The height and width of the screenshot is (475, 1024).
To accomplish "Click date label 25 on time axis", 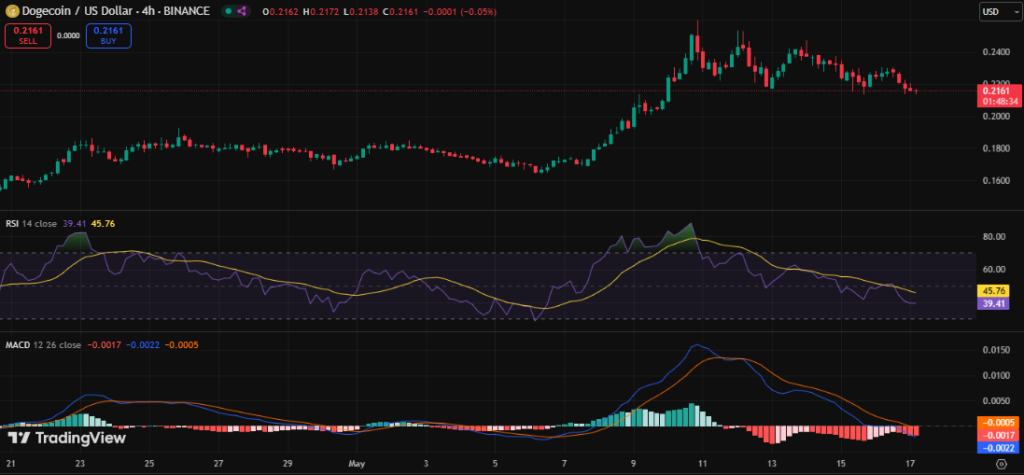I will pos(150,463).
